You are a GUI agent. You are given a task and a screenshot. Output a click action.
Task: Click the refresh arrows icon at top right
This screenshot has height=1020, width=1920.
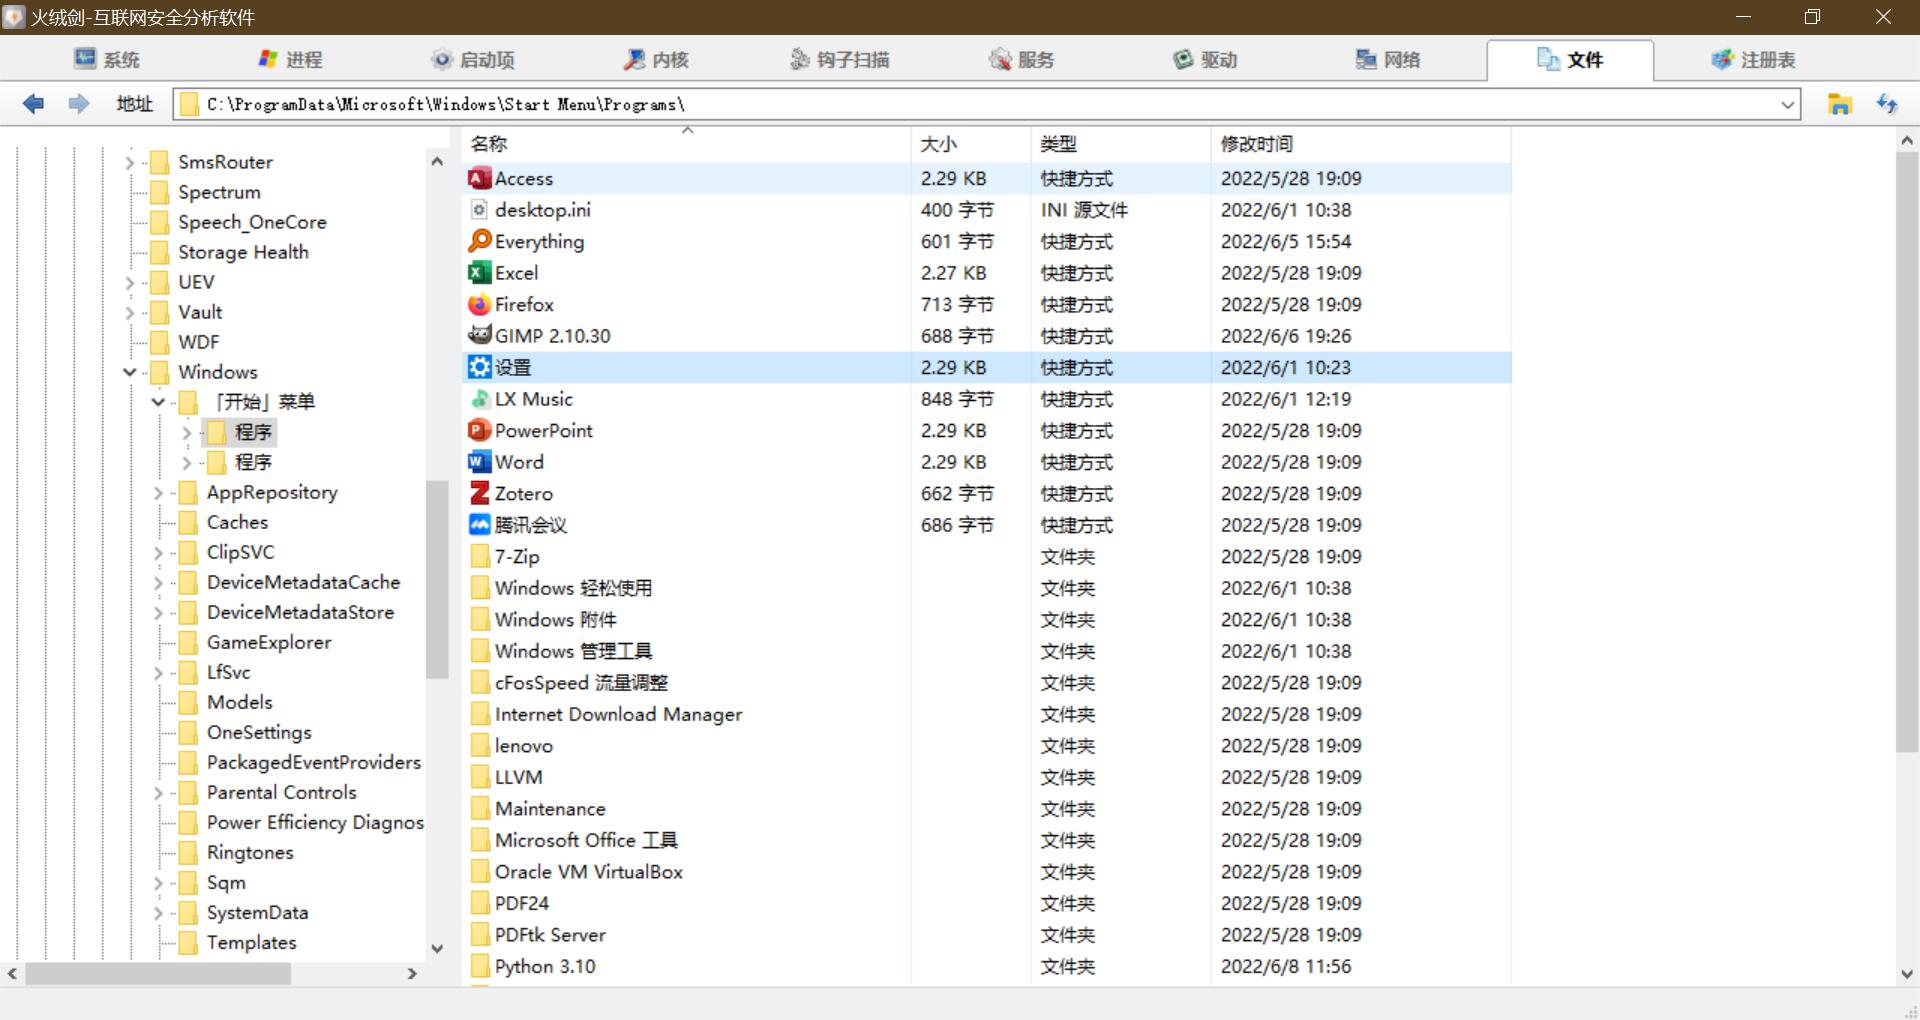(1887, 104)
